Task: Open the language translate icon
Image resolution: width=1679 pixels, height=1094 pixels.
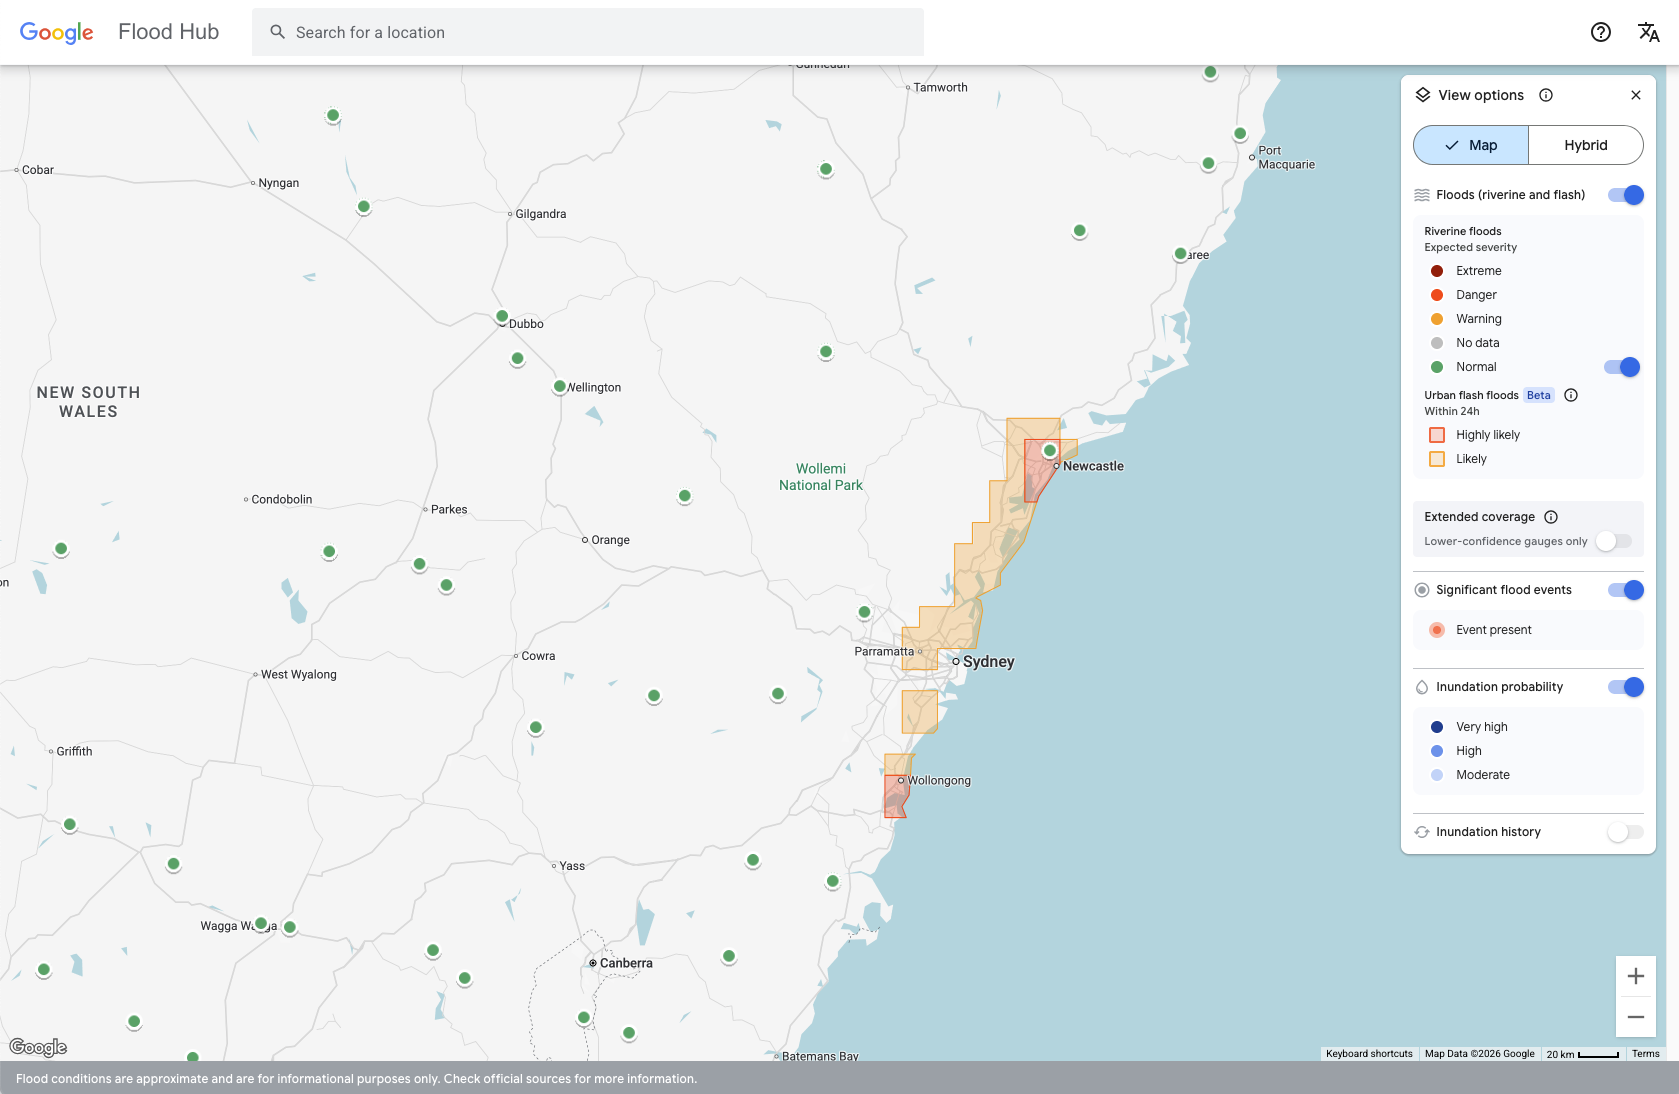Action: click(1648, 32)
